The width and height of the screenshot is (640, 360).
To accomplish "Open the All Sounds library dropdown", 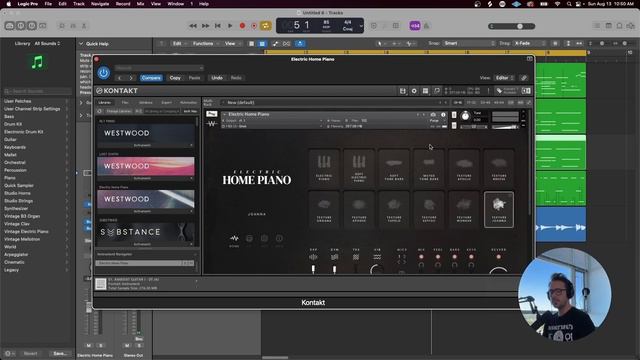I will click(47, 43).
